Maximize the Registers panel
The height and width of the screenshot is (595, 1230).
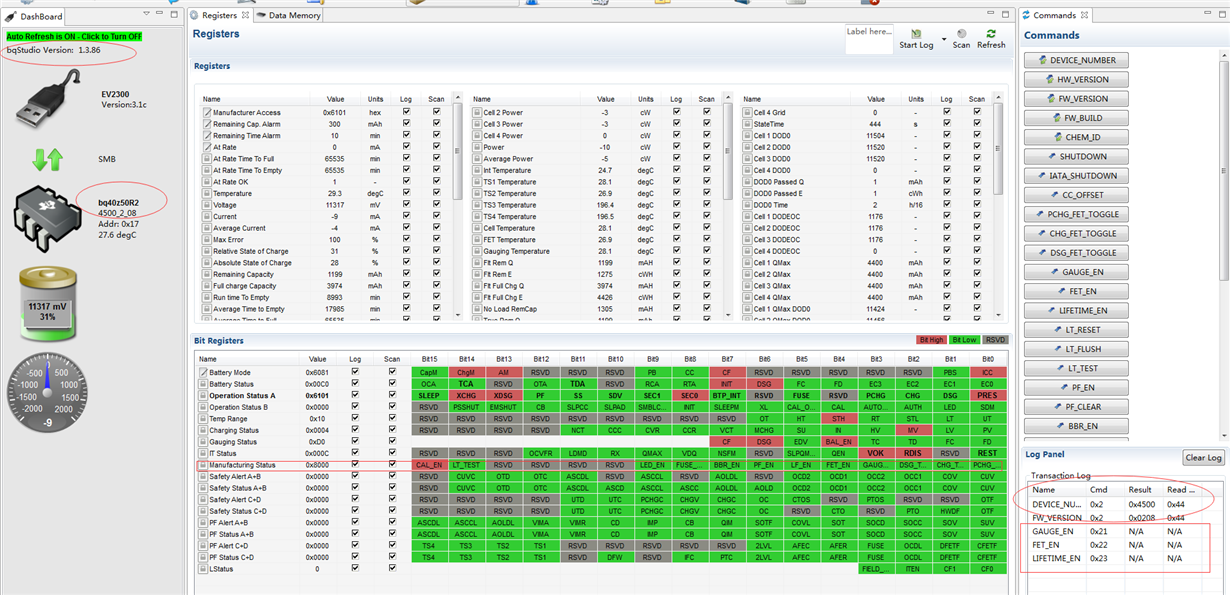tap(1007, 15)
